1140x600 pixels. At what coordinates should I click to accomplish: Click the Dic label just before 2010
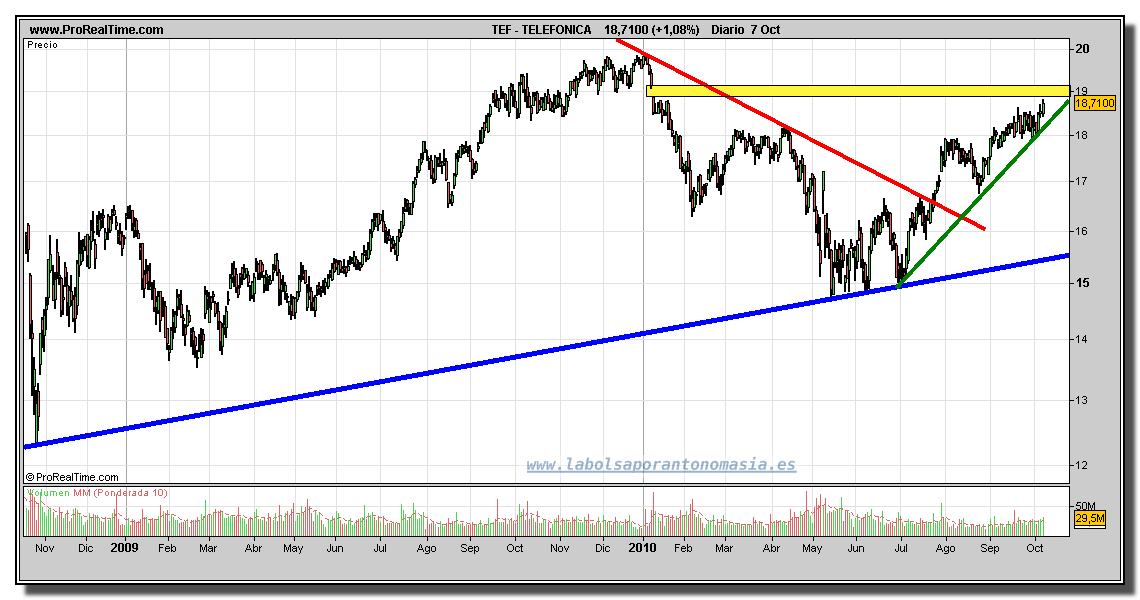tap(603, 548)
